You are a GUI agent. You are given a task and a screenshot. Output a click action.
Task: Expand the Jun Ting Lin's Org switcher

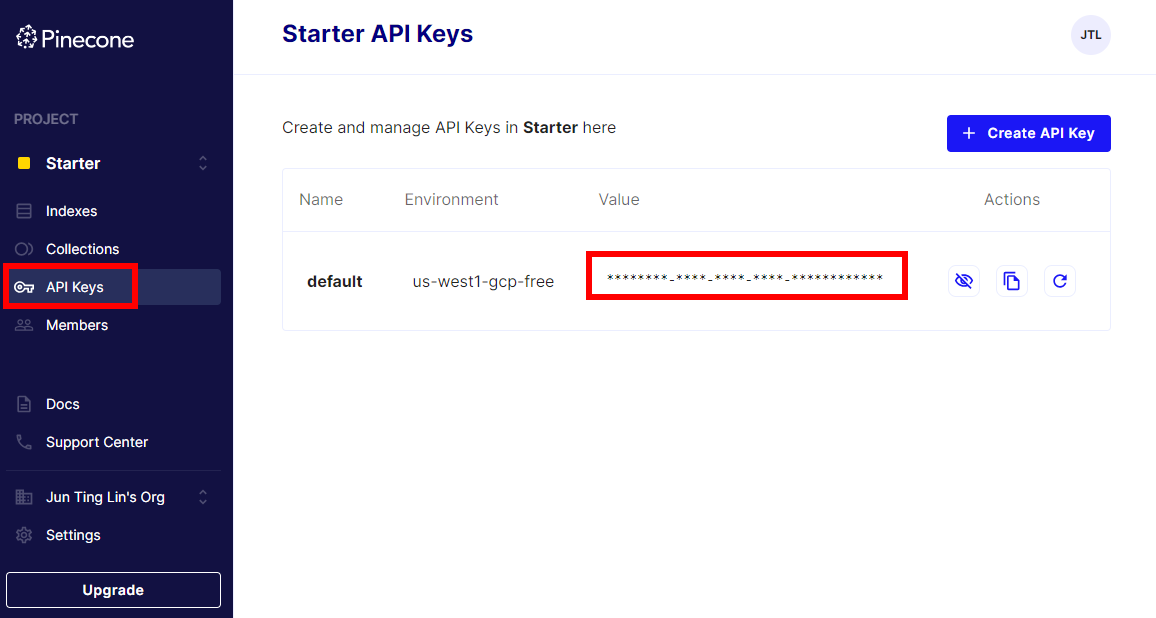click(203, 497)
